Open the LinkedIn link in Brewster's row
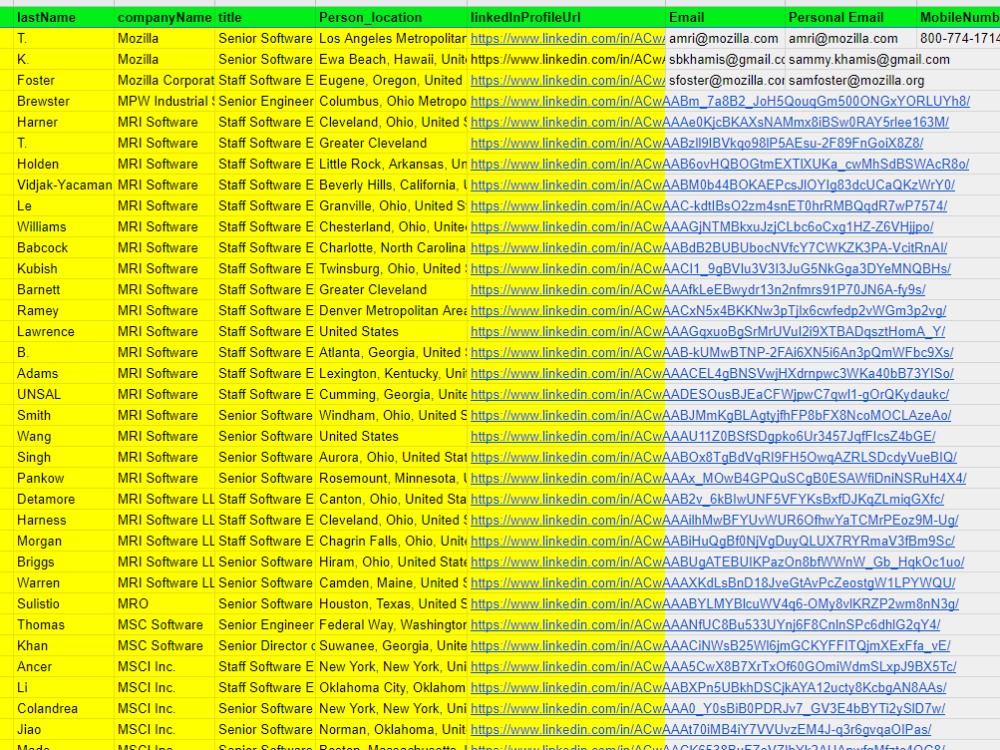Image resolution: width=1000 pixels, height=750 pixels. (x=720, y=101)
